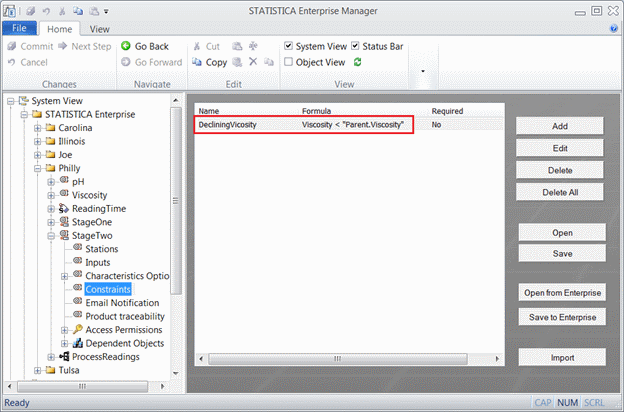The width and height of the screenshot is (624, 412).
Task: Click the green Refresh icon in View group
Action: [x=357, y=62]
